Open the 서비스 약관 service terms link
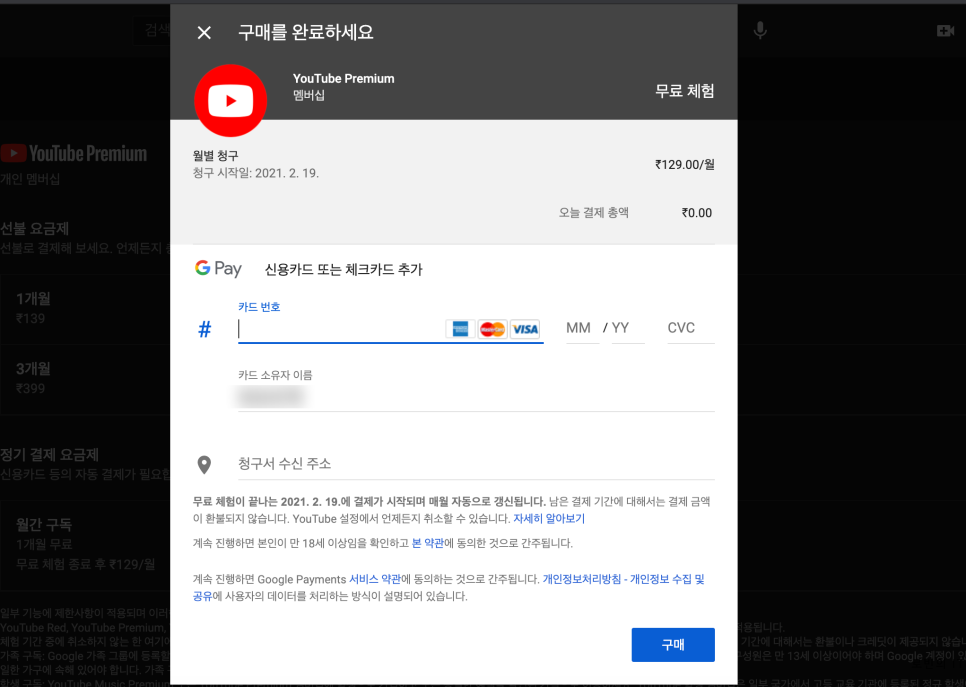This screenshot has height=687, width=966. [x=375, y=579]
